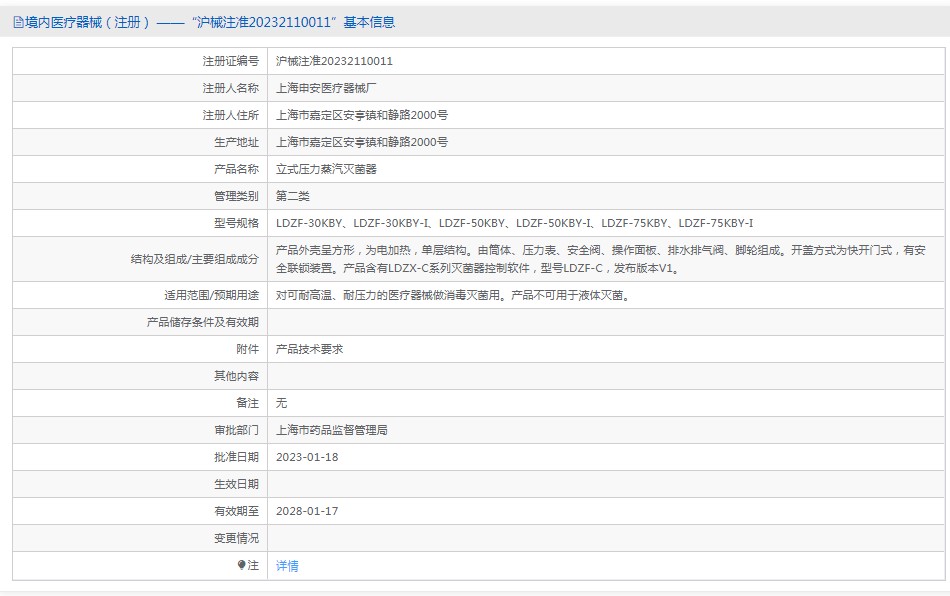This screenshot has height=596, width=950.
Task: Click the header title 境内医疗器械（注册）
Action: pyautogui.click(x=87, y=22)
